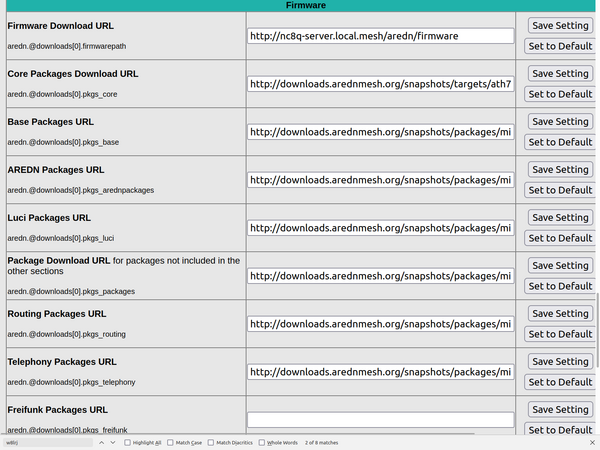Set AREDN Packages URL to default
Screen dimensions: 600x450
click(x=560, y=190)
